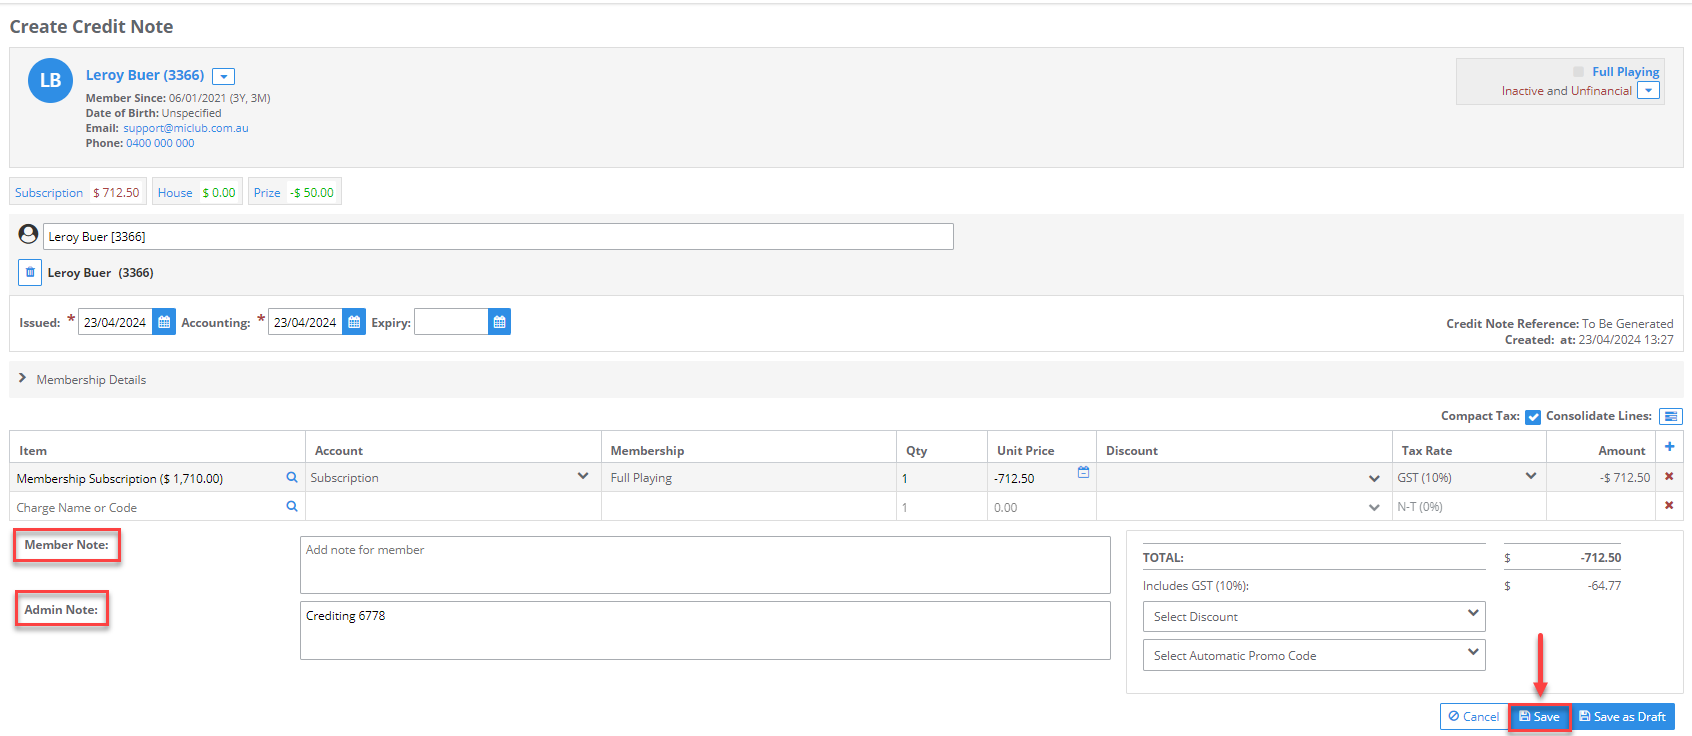Click the TOTAL value -712.50
Viewport: 1692px width, 736px height.
(x=1601, y=558)
